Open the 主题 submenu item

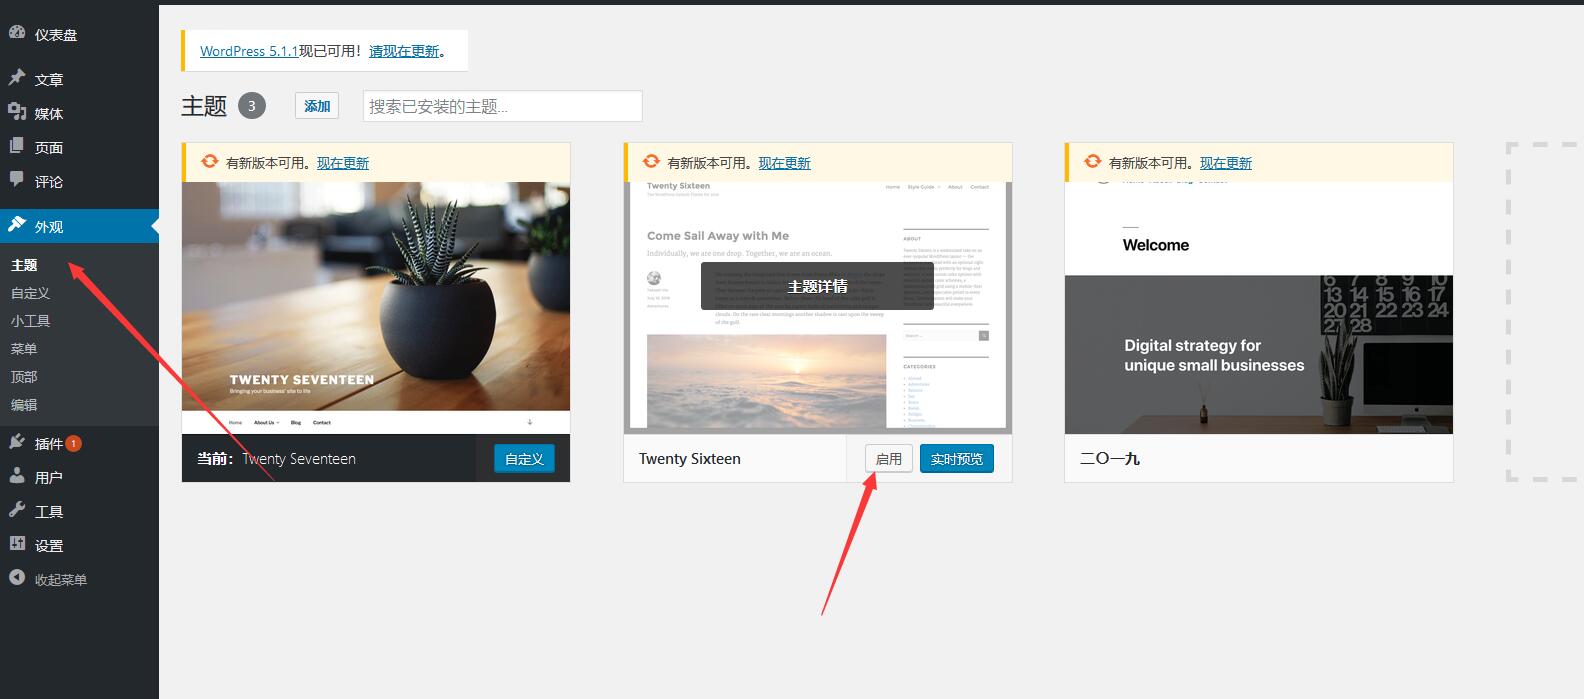(x=24, y=265)
